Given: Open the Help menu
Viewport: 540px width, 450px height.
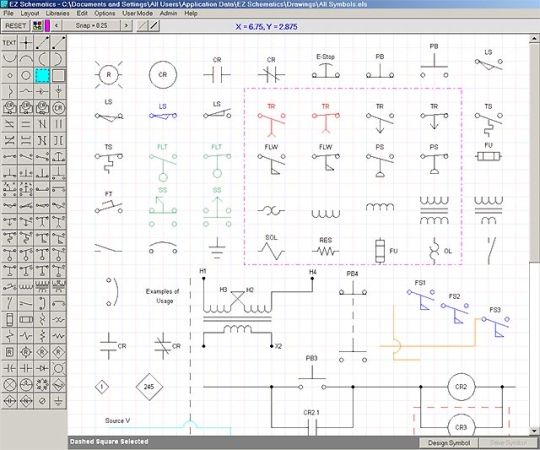Looking at the screenshot, I should [191, 13].
